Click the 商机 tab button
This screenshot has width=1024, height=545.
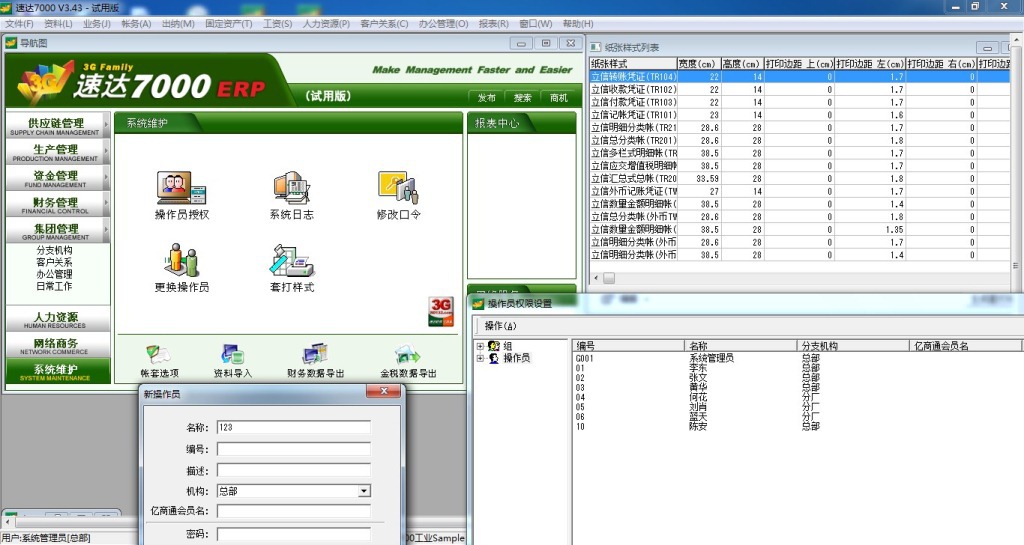tap(558, 98)
